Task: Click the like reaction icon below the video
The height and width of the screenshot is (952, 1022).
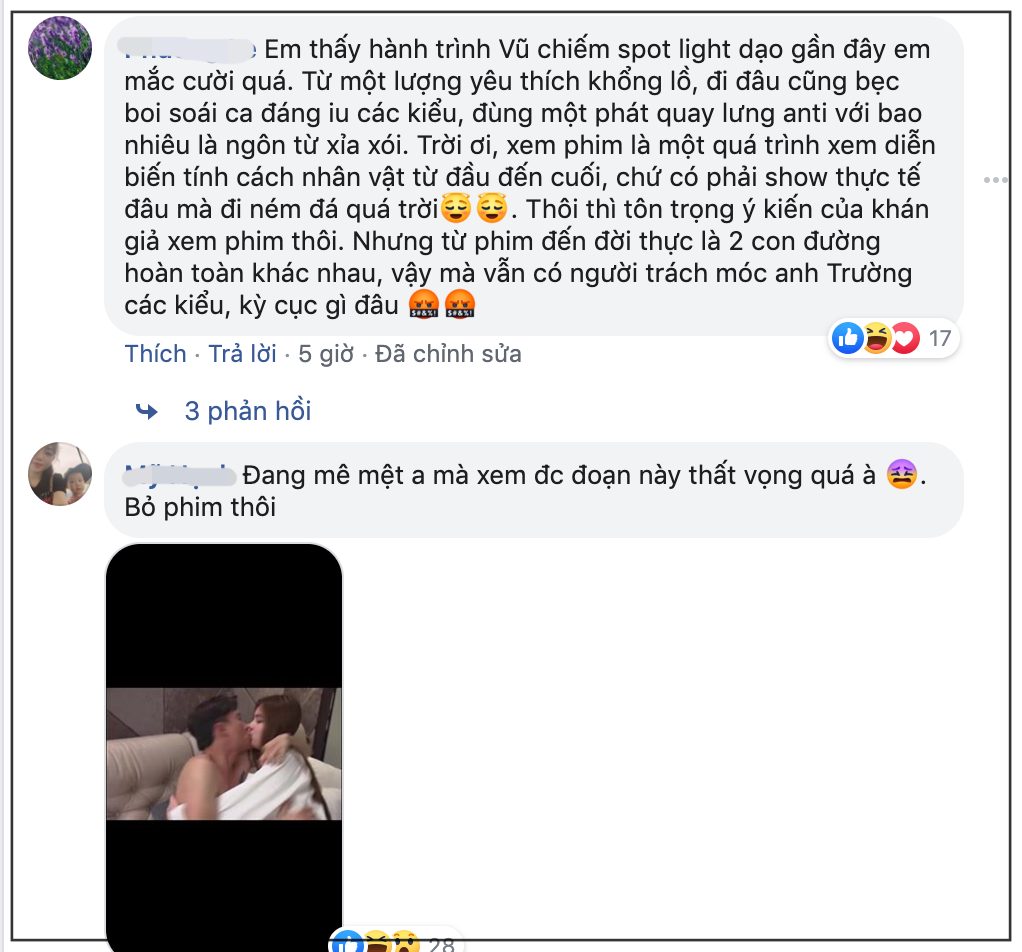Action: 347,943
